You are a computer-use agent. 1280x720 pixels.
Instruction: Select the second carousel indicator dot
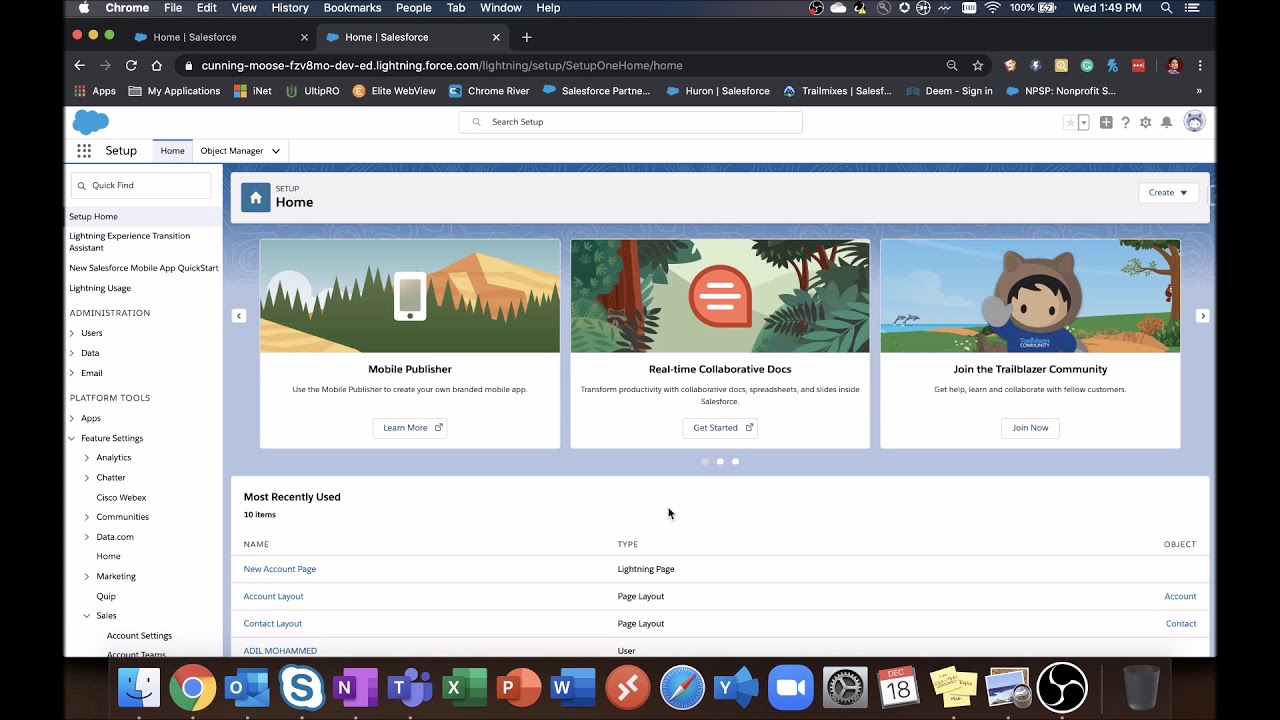click(720, 461)
